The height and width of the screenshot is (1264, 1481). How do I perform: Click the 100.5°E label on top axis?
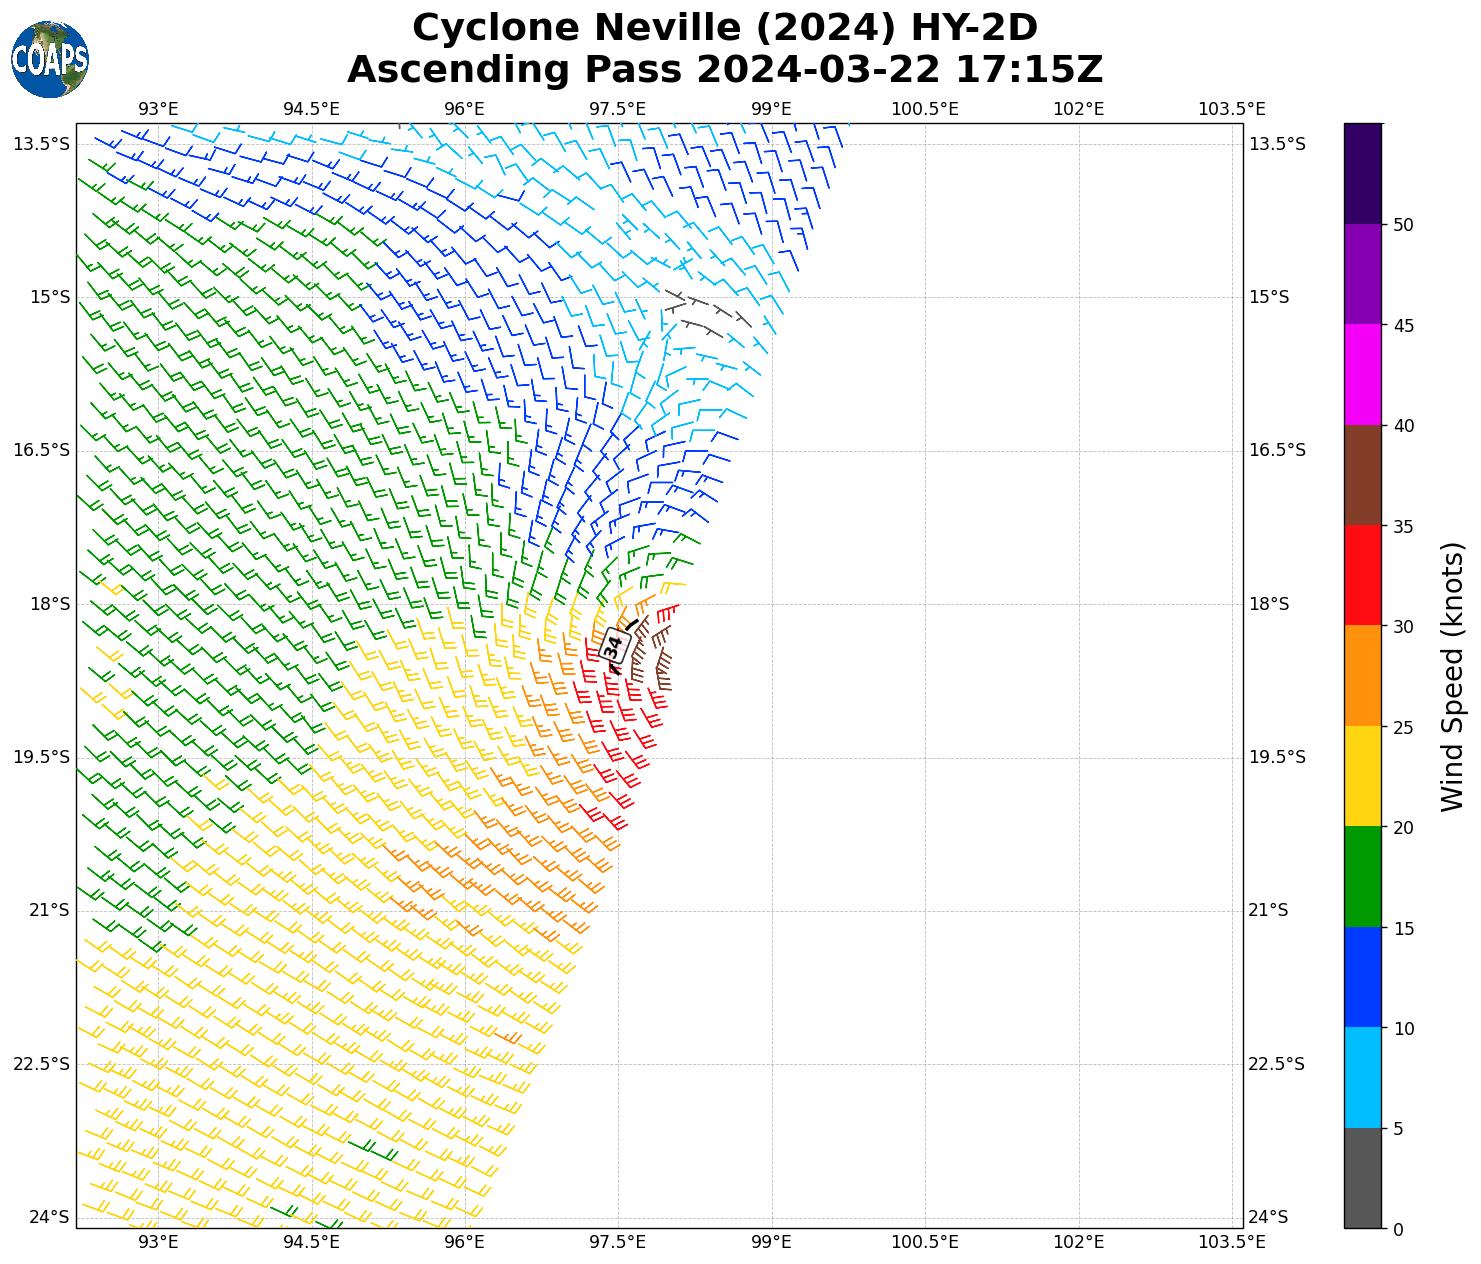924,109
